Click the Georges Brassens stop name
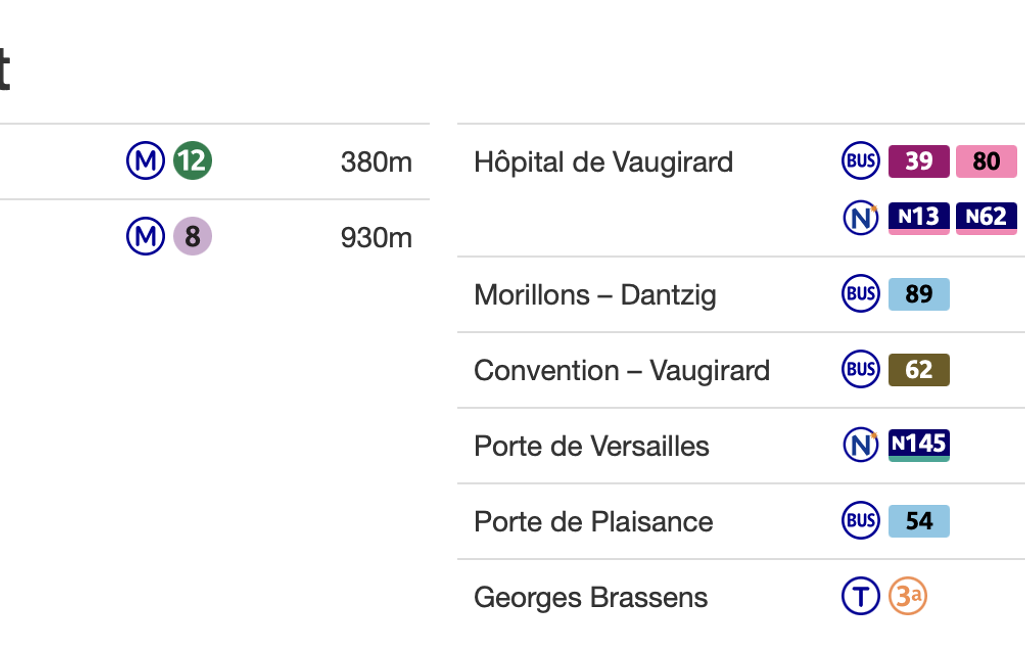Screen dimensions: 1025x650 coord(590,598)
